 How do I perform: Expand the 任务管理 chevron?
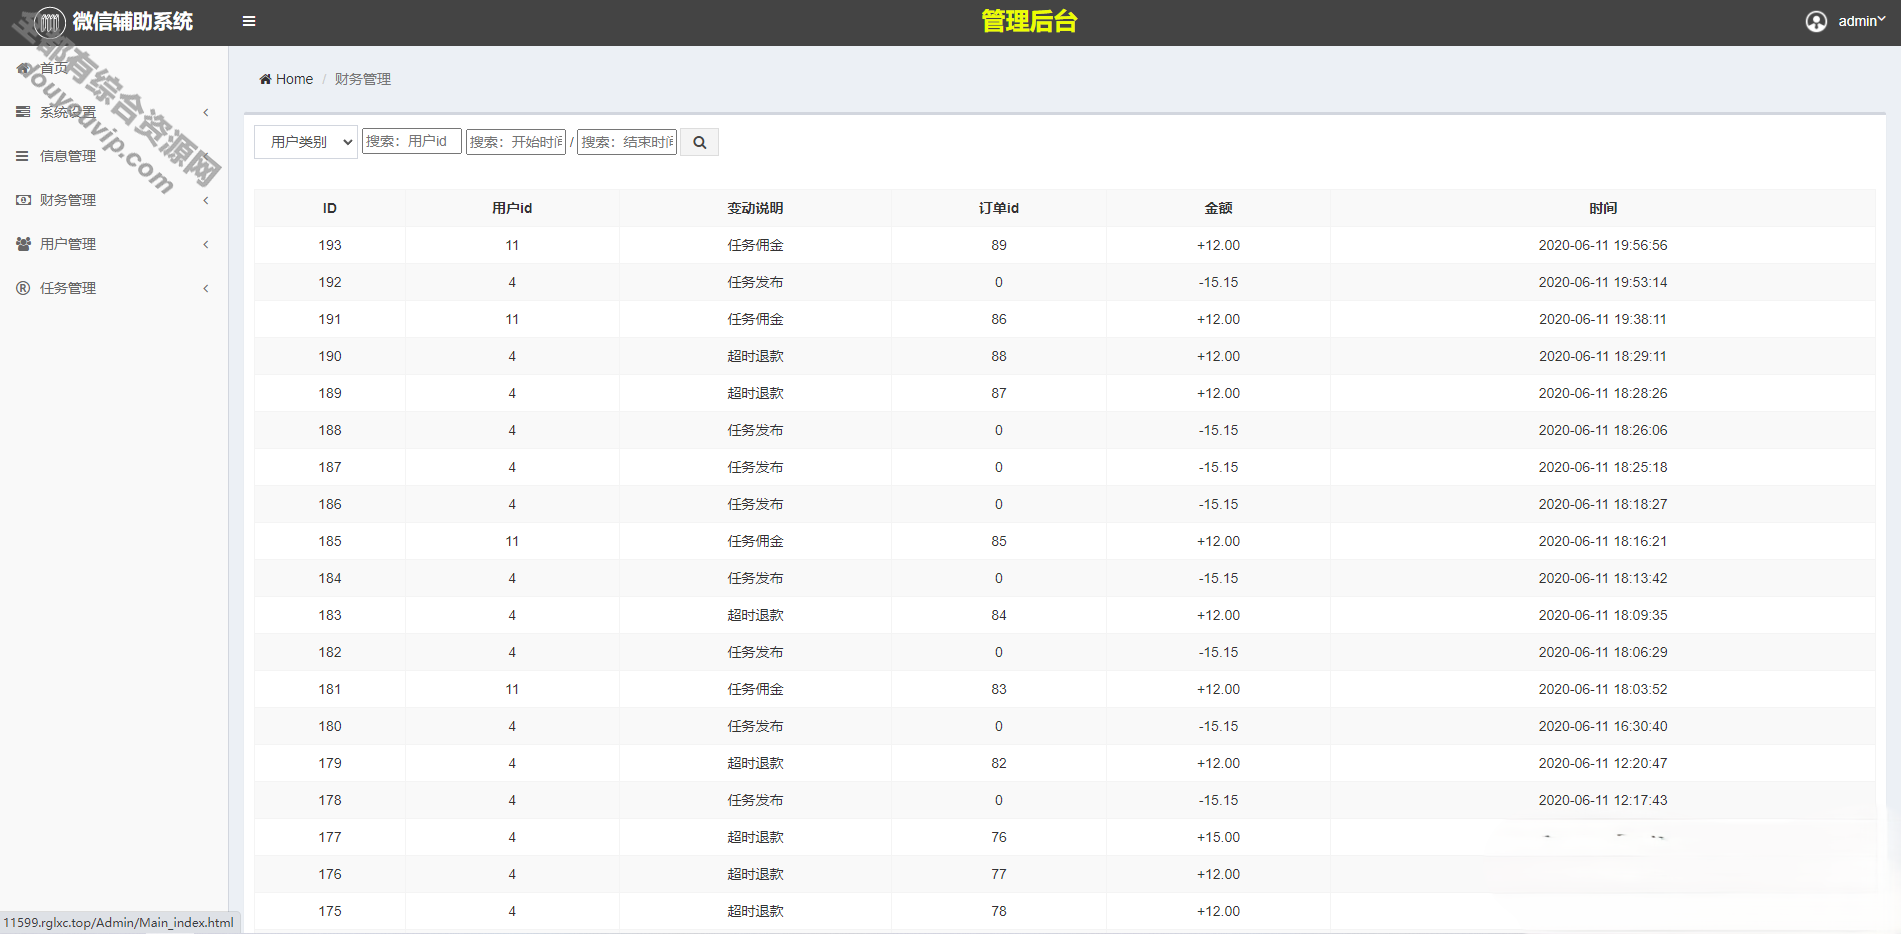[206, 288]
